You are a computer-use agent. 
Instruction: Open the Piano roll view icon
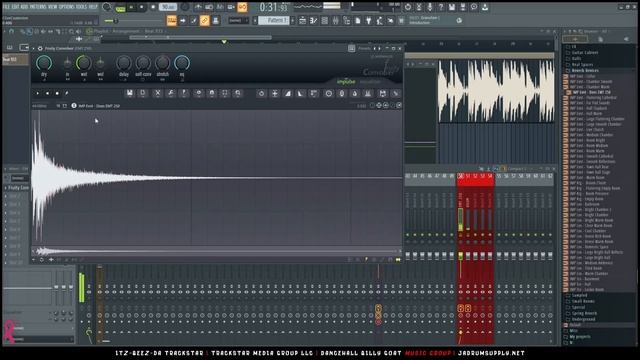[313, 20]
